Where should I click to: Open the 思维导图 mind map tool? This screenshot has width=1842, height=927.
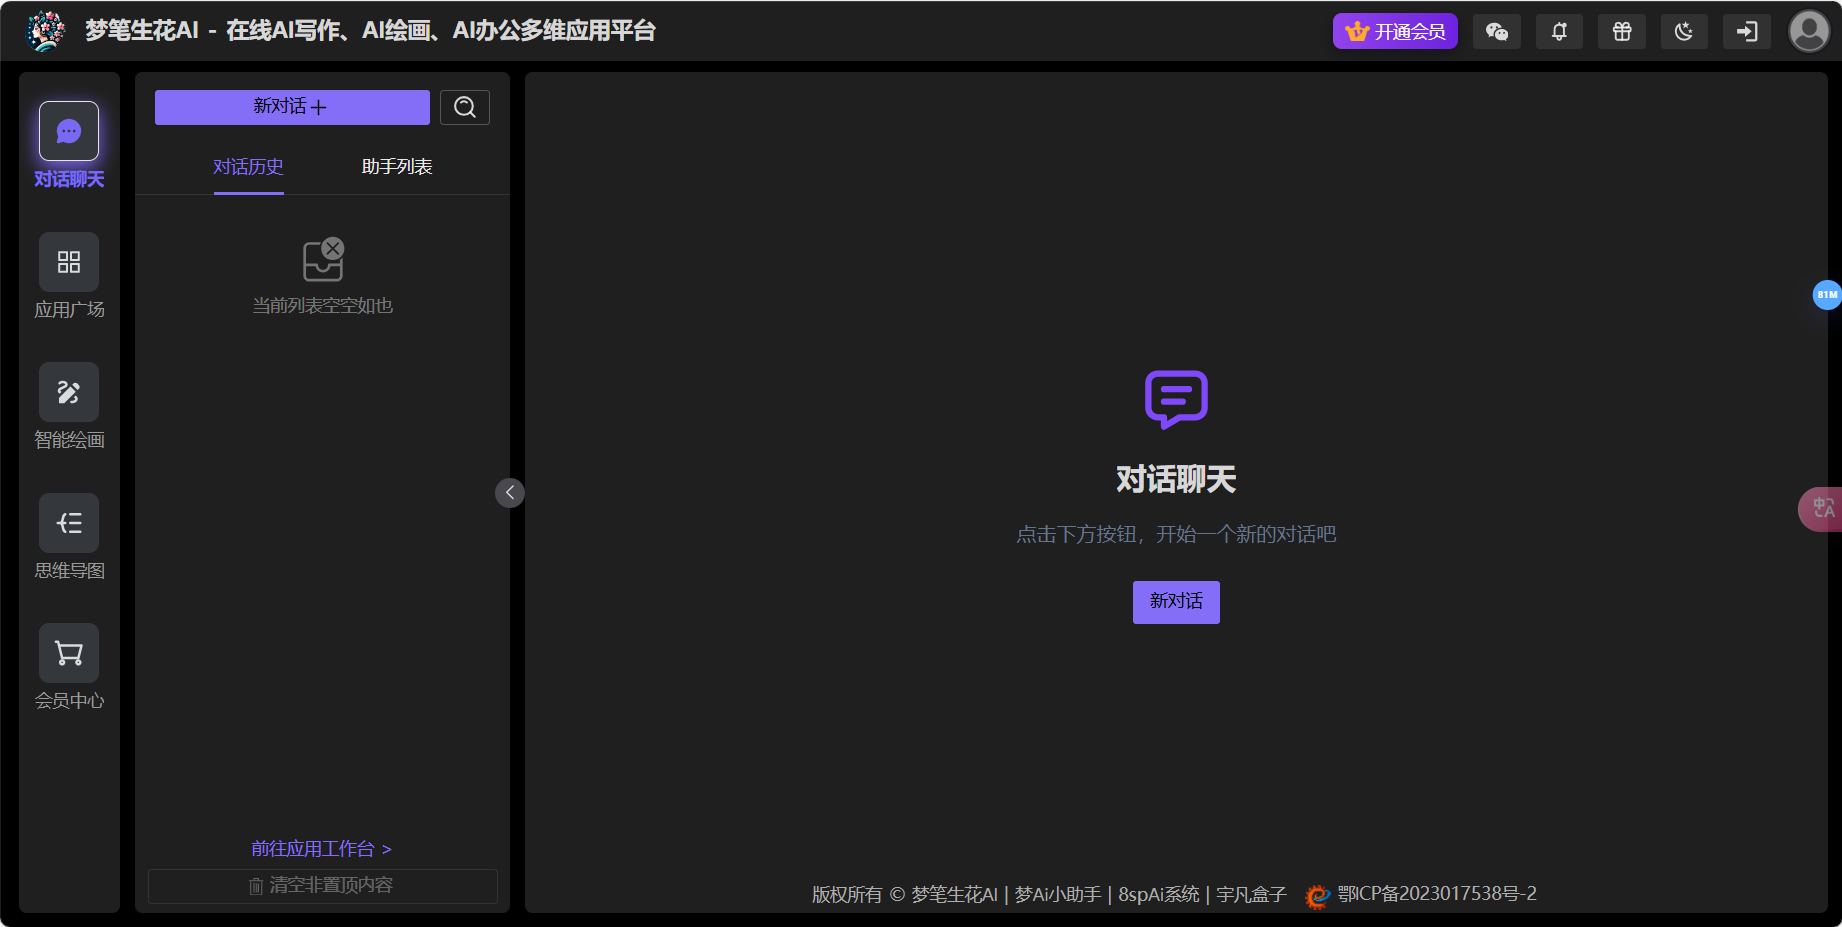pos(68,523)
